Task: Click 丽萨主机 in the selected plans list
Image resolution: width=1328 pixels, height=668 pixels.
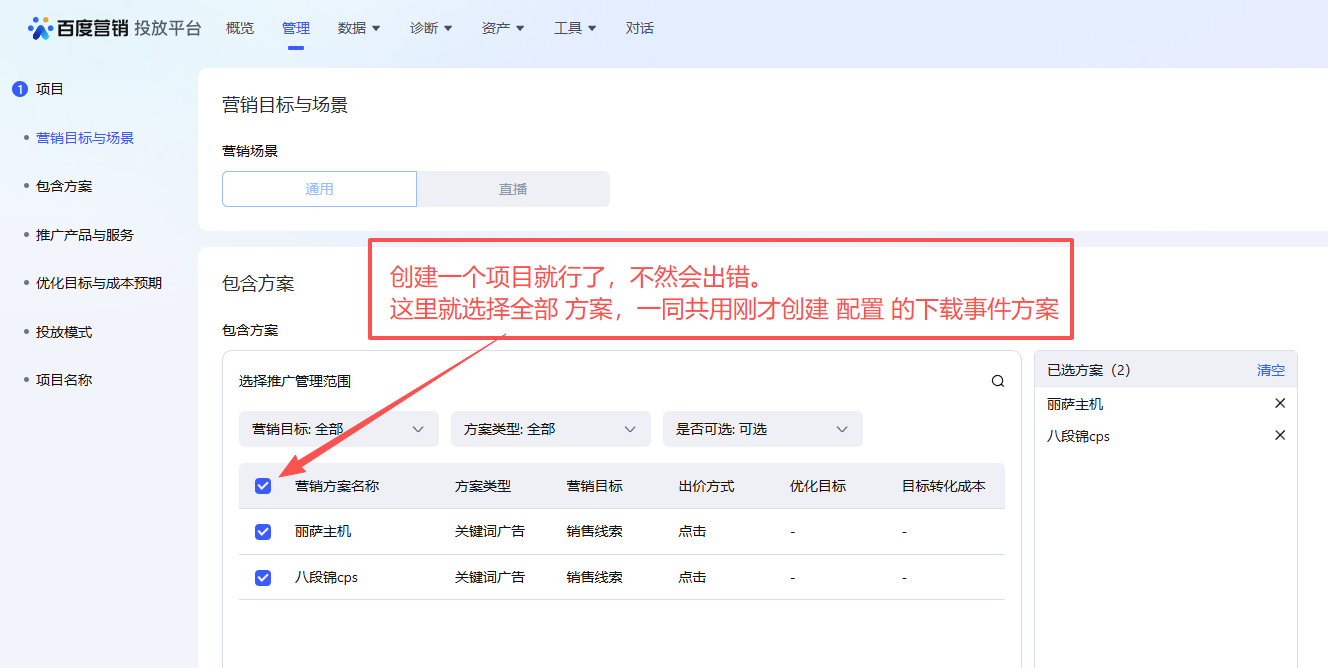Action: point(1075,404)
